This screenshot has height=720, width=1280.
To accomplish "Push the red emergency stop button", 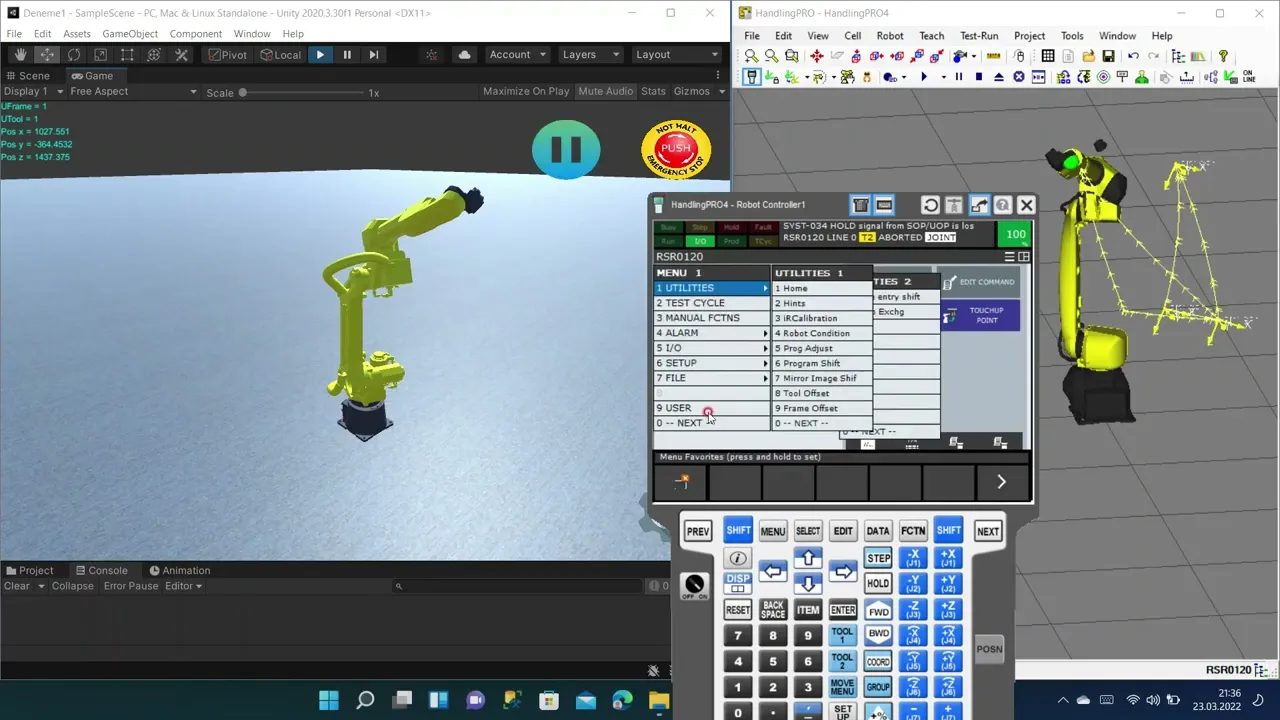I will tap(676, 150).
